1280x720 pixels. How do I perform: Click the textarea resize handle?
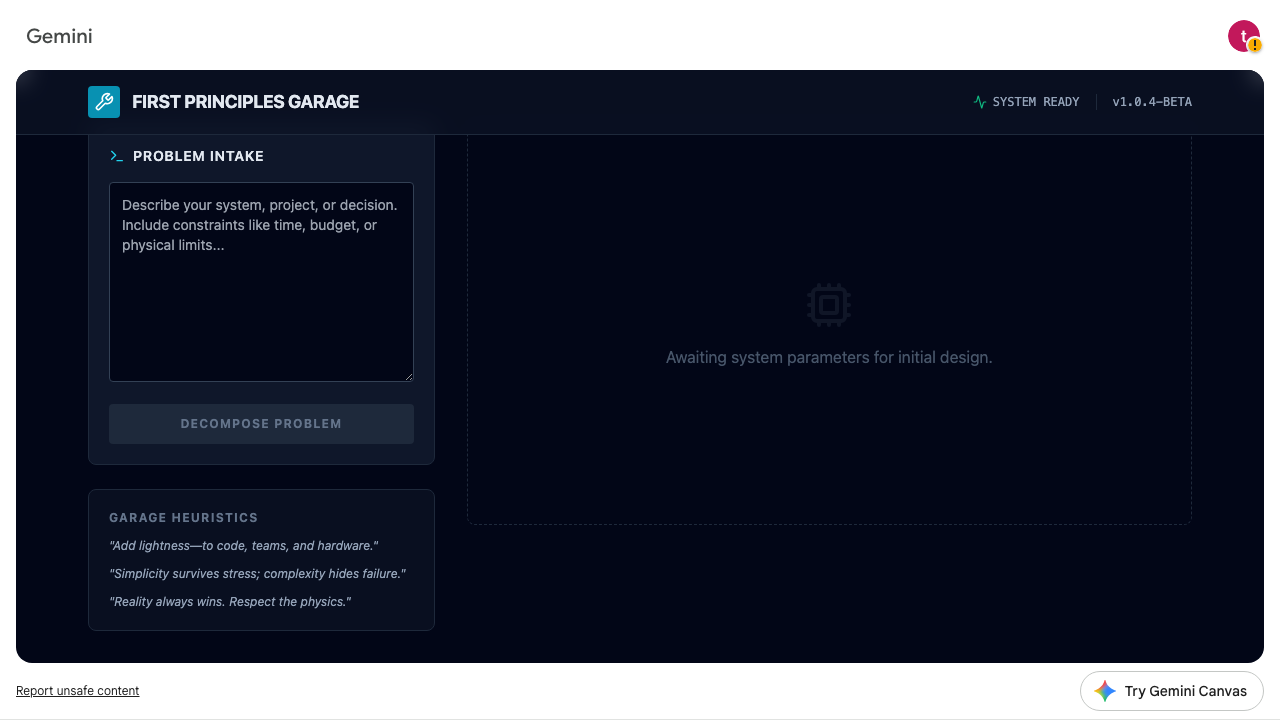click(408, 376)
